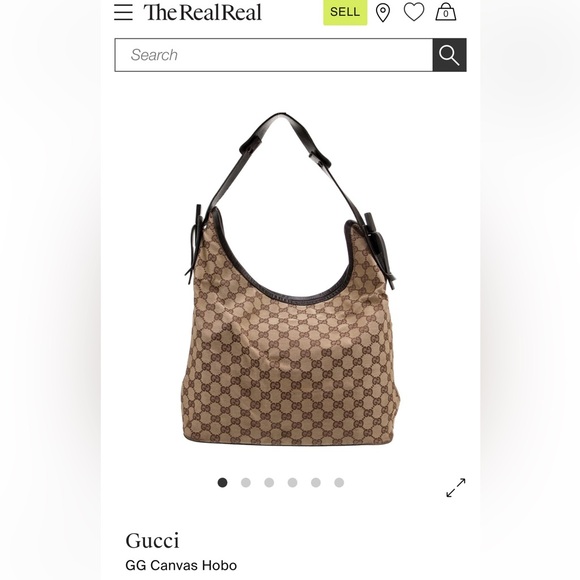Image resolution: width=580 pixels, height=580 pixels.
Task: Open the hamburger navigation menu
Action: click(123, 12)
